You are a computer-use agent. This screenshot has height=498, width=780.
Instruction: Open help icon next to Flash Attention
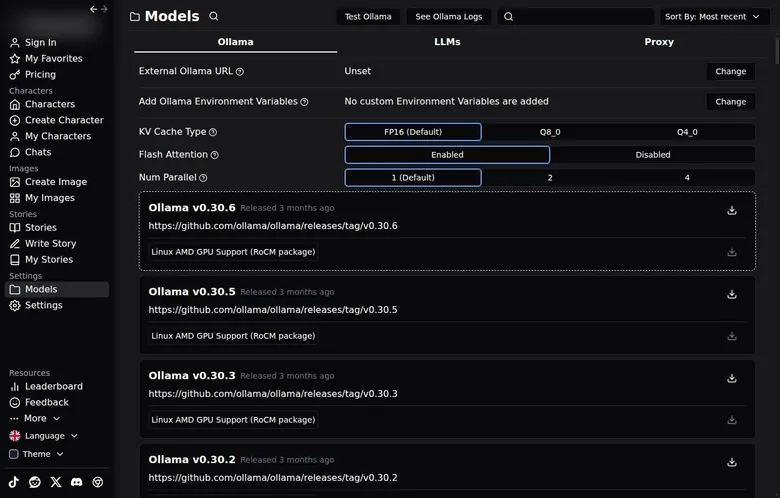point(214,155)
